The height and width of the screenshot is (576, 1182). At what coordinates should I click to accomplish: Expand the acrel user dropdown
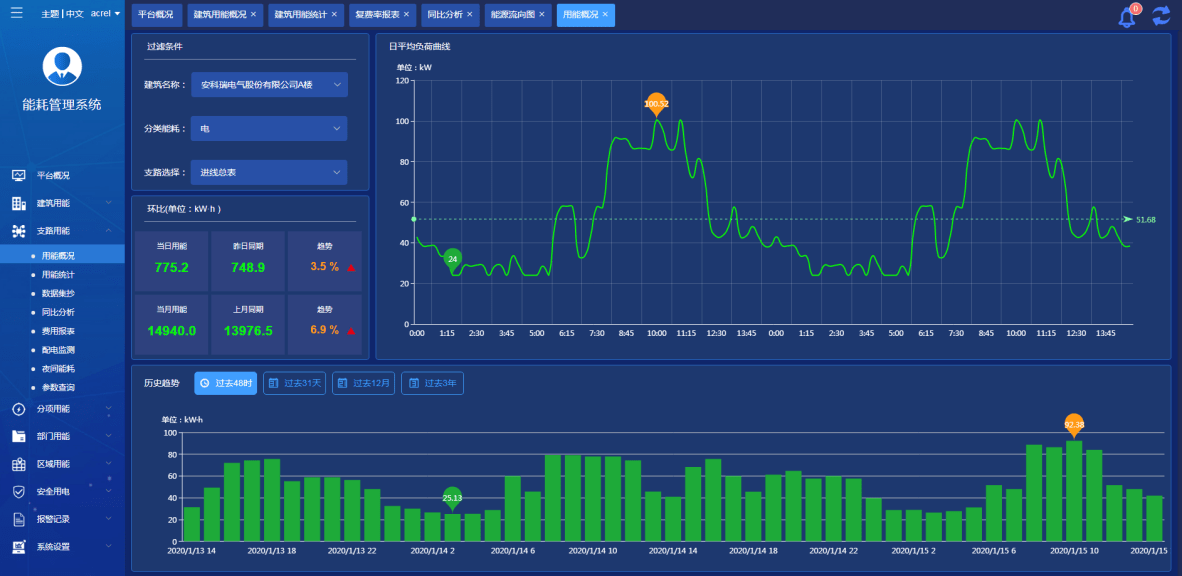point(105,14)
